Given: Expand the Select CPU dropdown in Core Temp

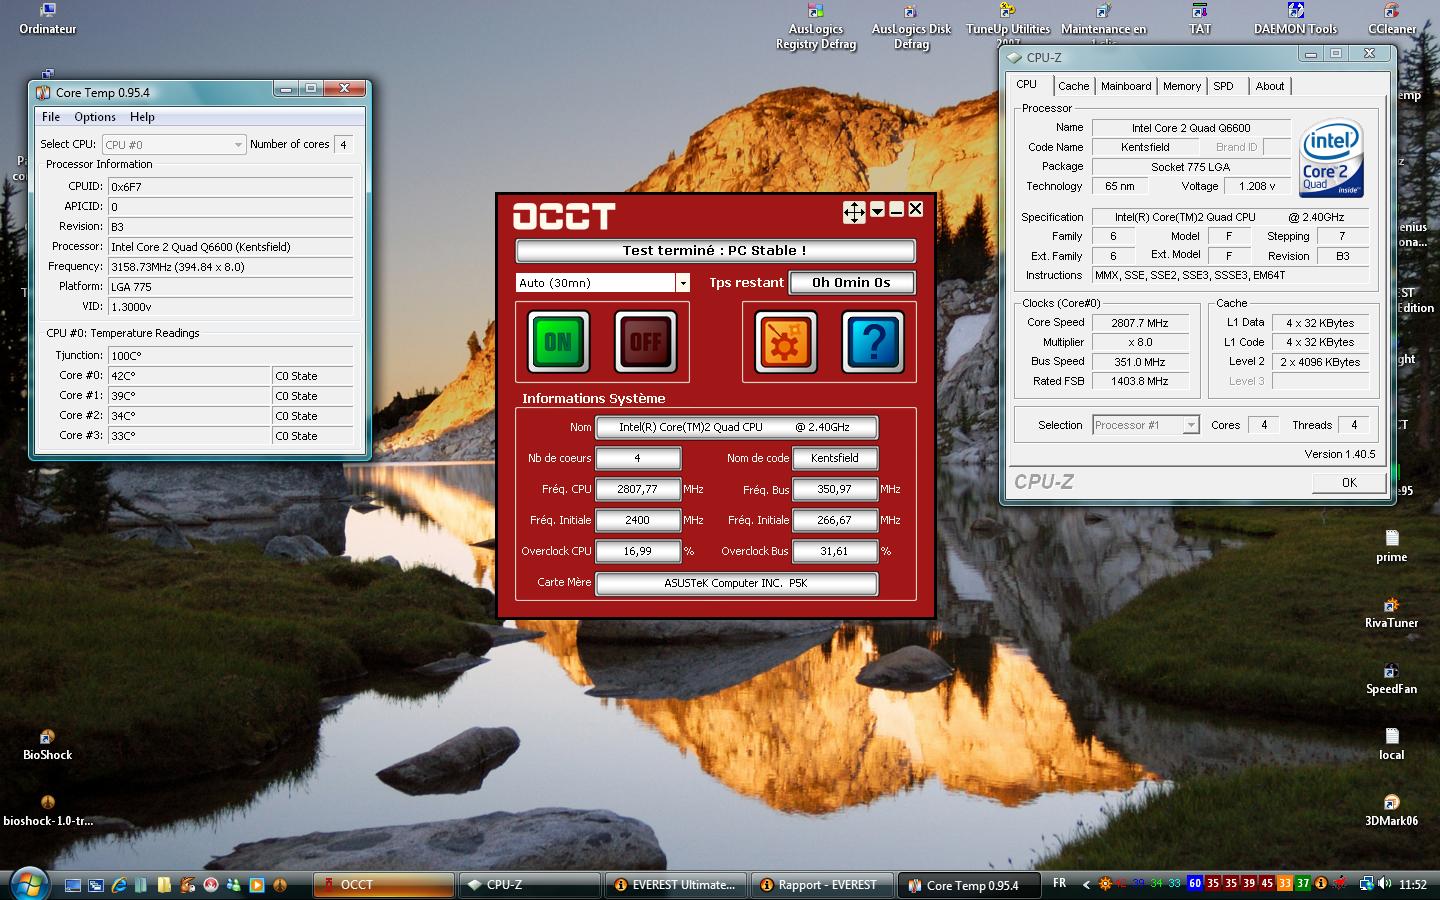Looking at the screenshot, I should point(174,145).
